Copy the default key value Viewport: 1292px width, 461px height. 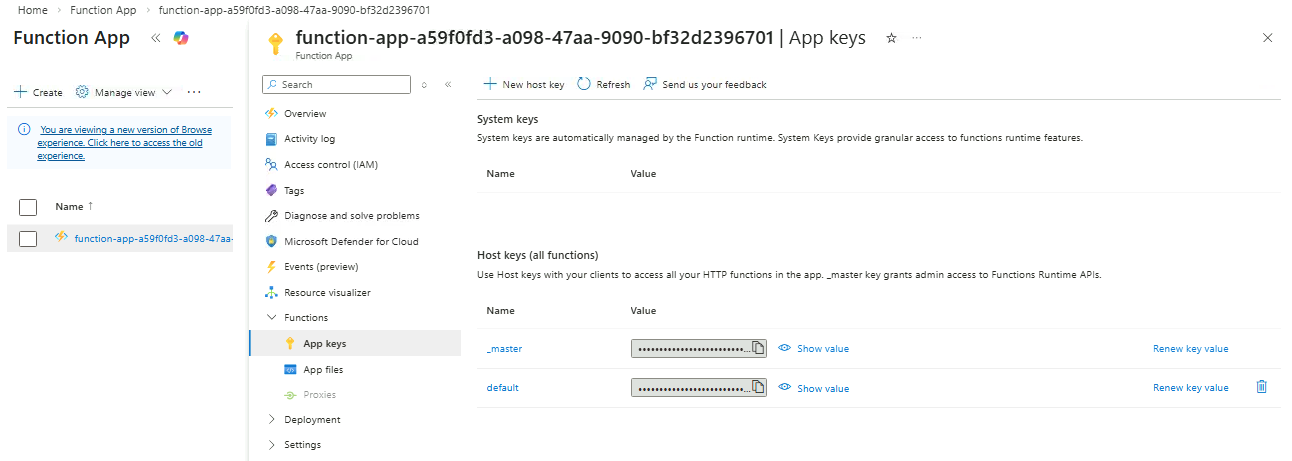758,387
